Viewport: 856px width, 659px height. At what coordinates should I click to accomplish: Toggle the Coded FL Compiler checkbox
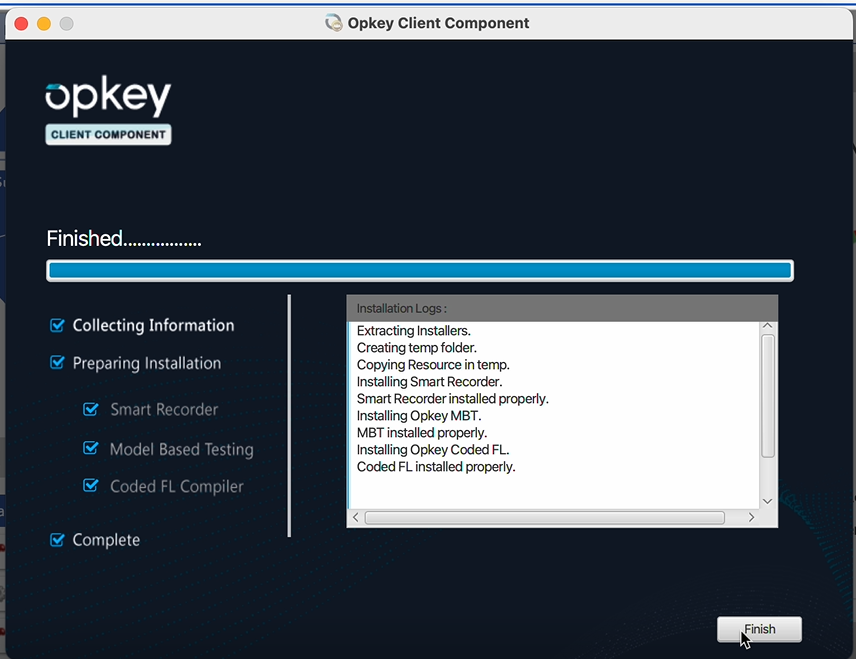[x=91, y=485]
